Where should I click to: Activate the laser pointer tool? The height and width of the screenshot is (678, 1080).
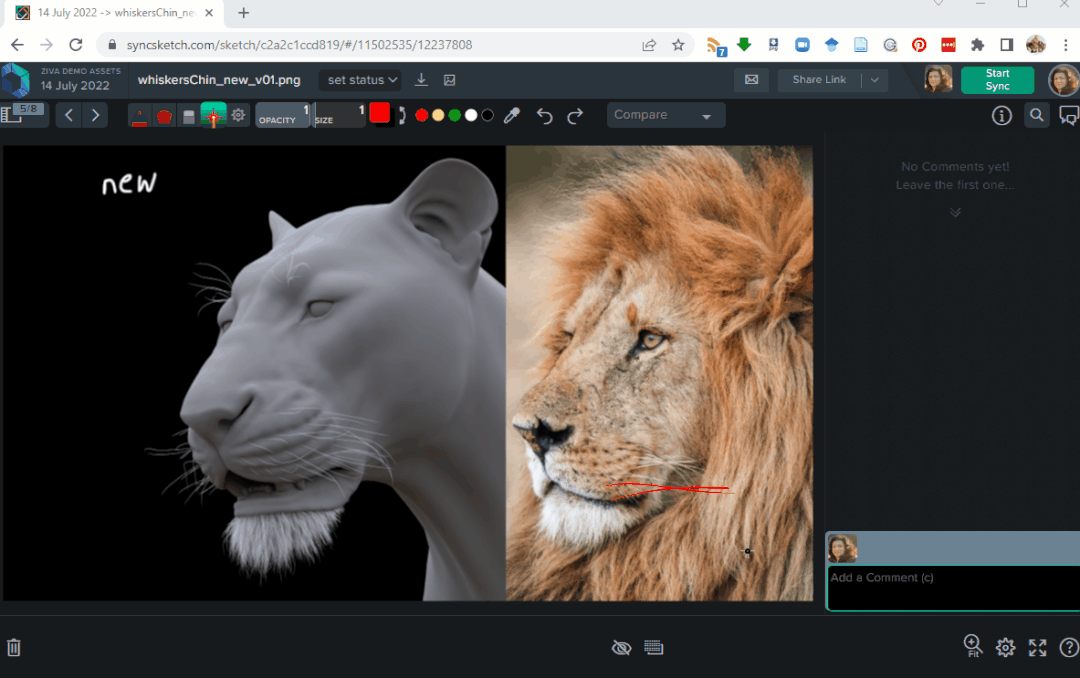click(x=212, y=114)
